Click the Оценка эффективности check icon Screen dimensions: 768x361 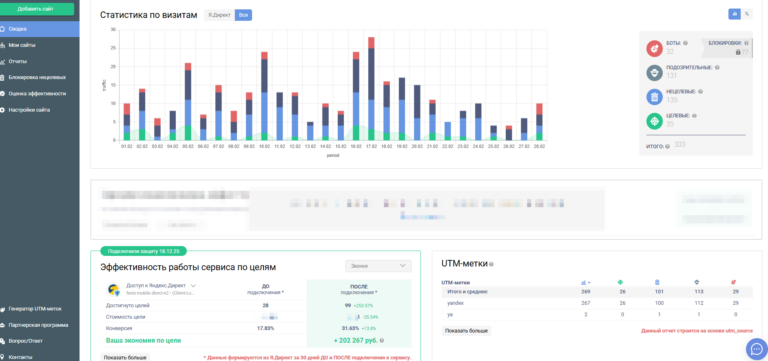point(2,94)
